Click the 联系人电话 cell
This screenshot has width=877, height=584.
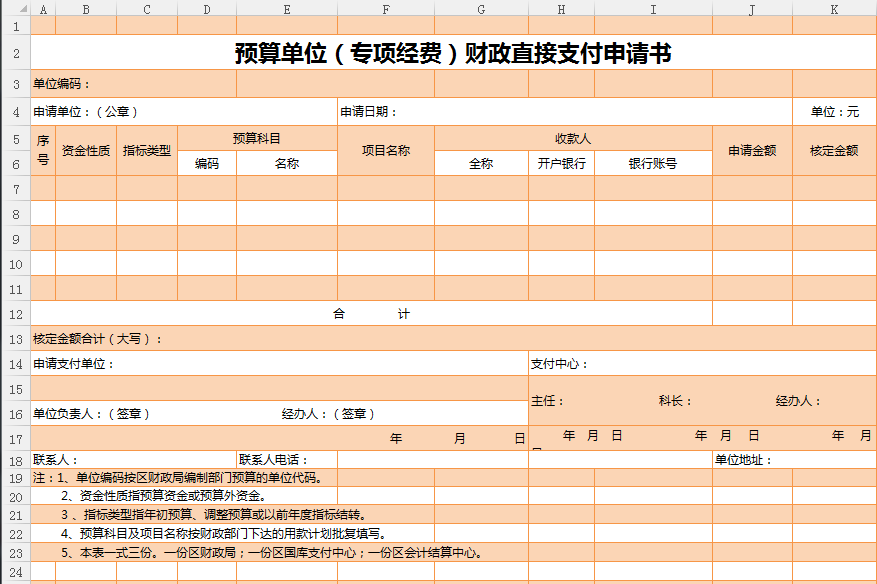[274, 460]
